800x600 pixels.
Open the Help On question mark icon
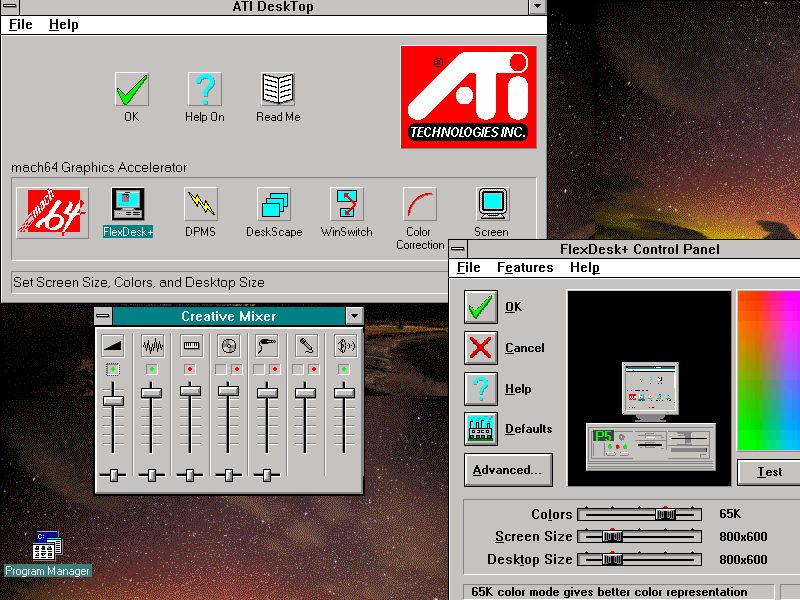click(205, 89)
